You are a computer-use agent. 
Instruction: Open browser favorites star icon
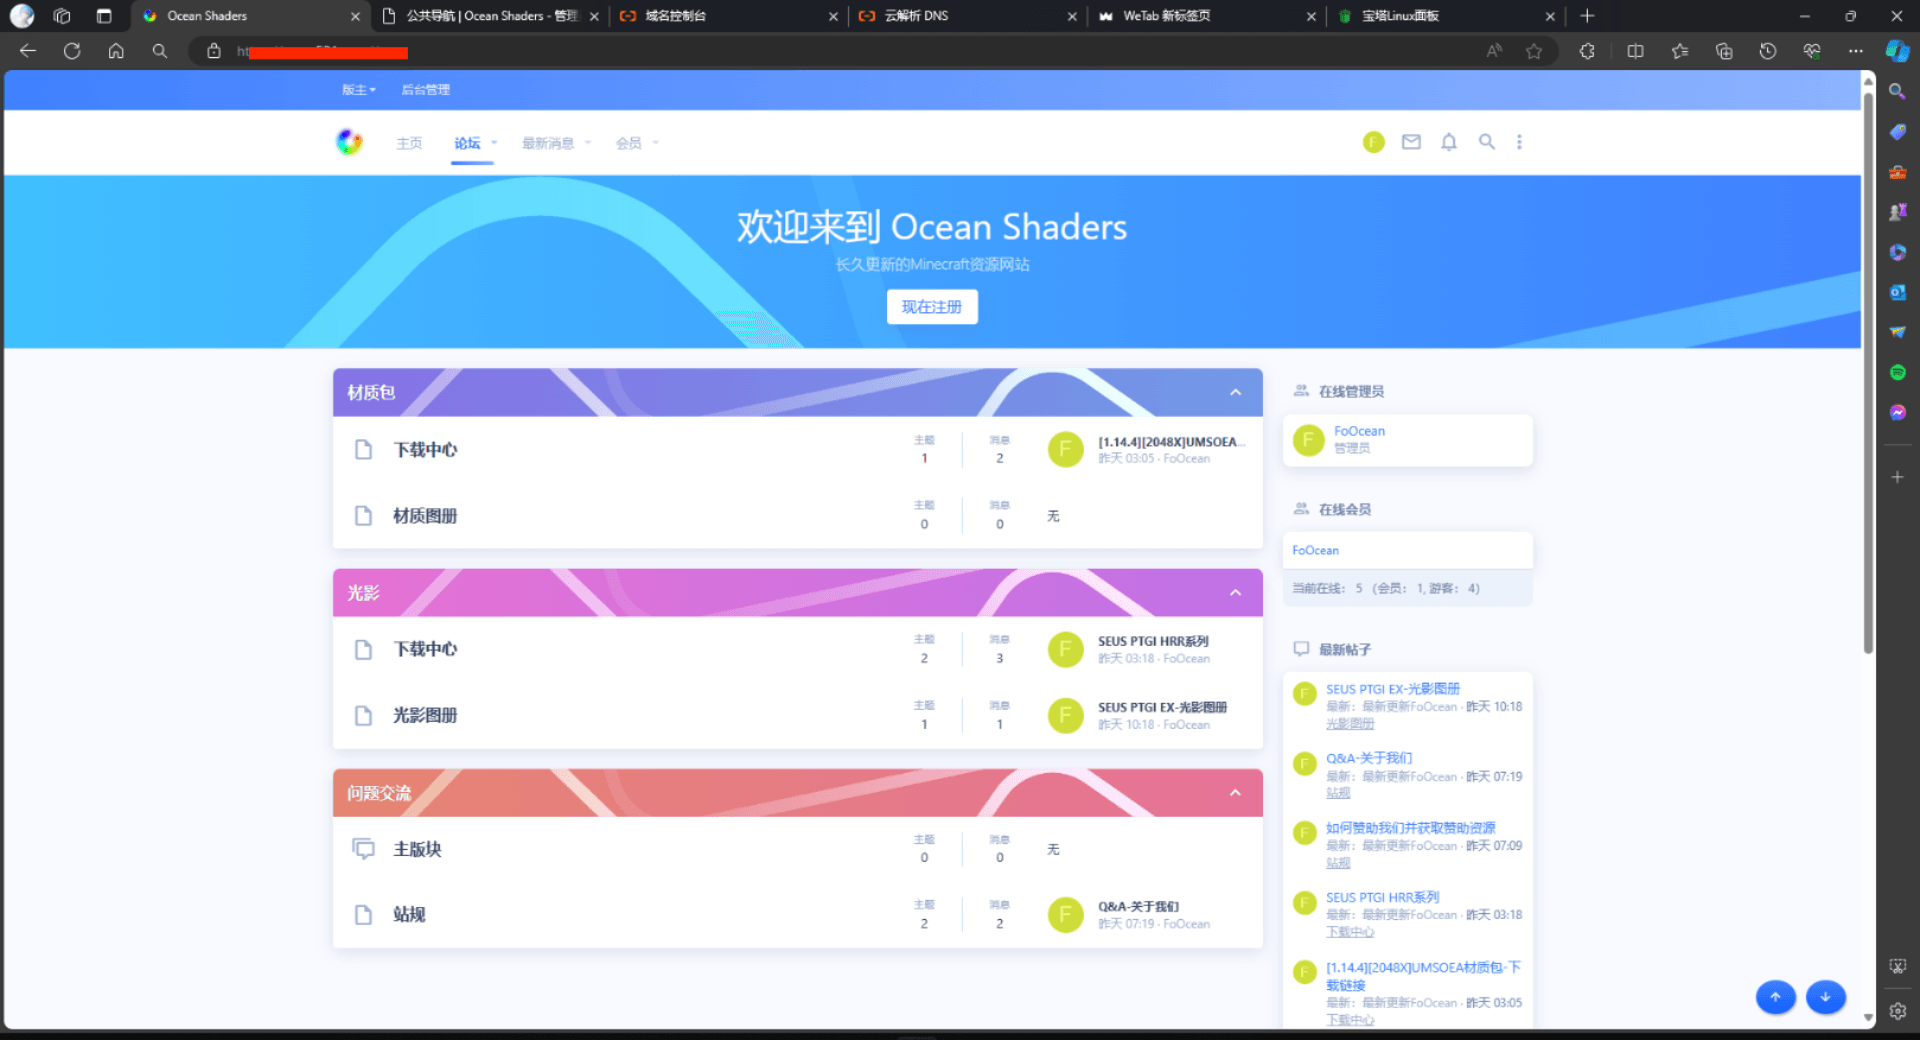point(1534,51)
